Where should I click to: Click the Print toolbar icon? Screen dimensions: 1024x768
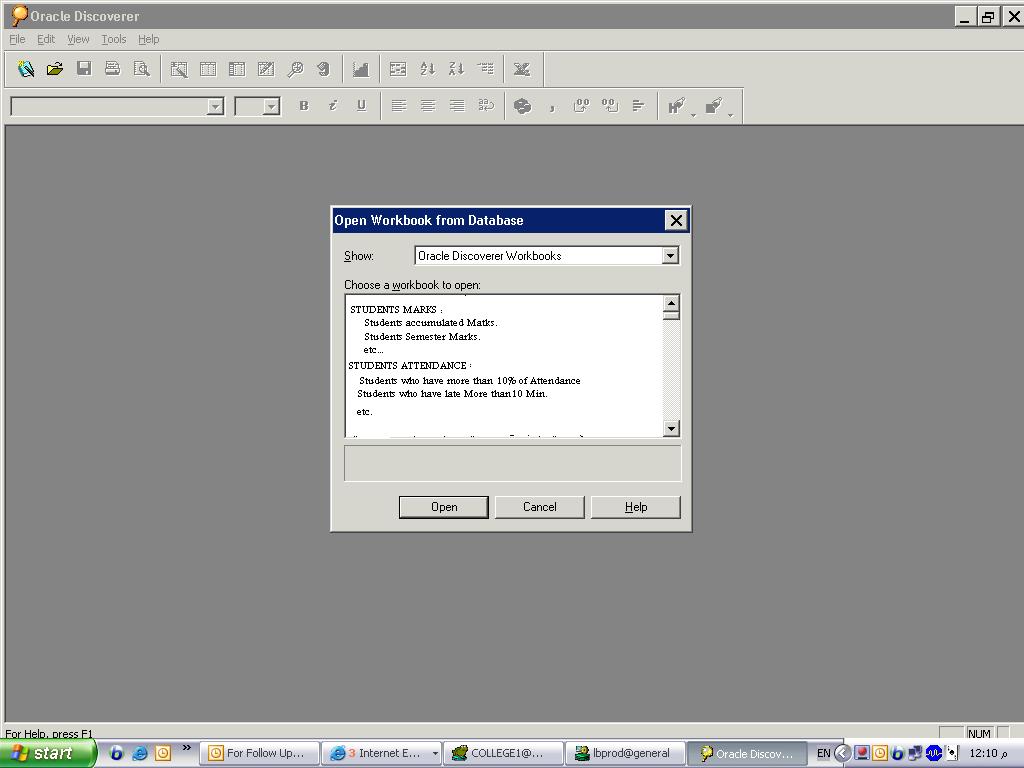[113, 69]
